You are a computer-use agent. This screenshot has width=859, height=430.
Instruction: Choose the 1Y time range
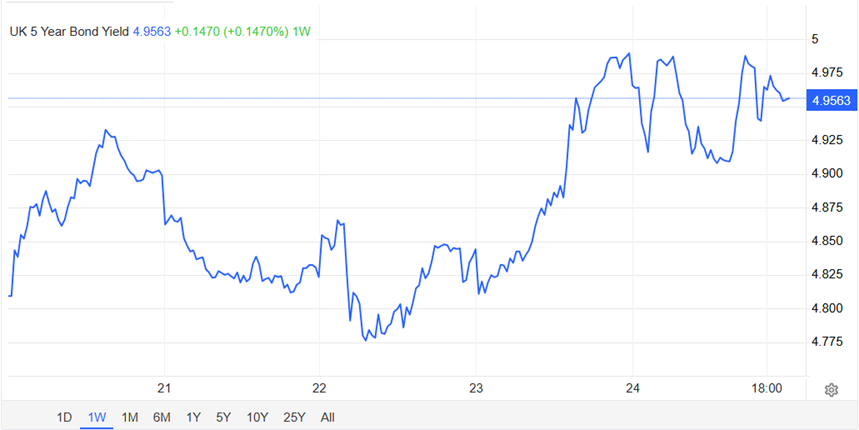[x=193, y=417]
